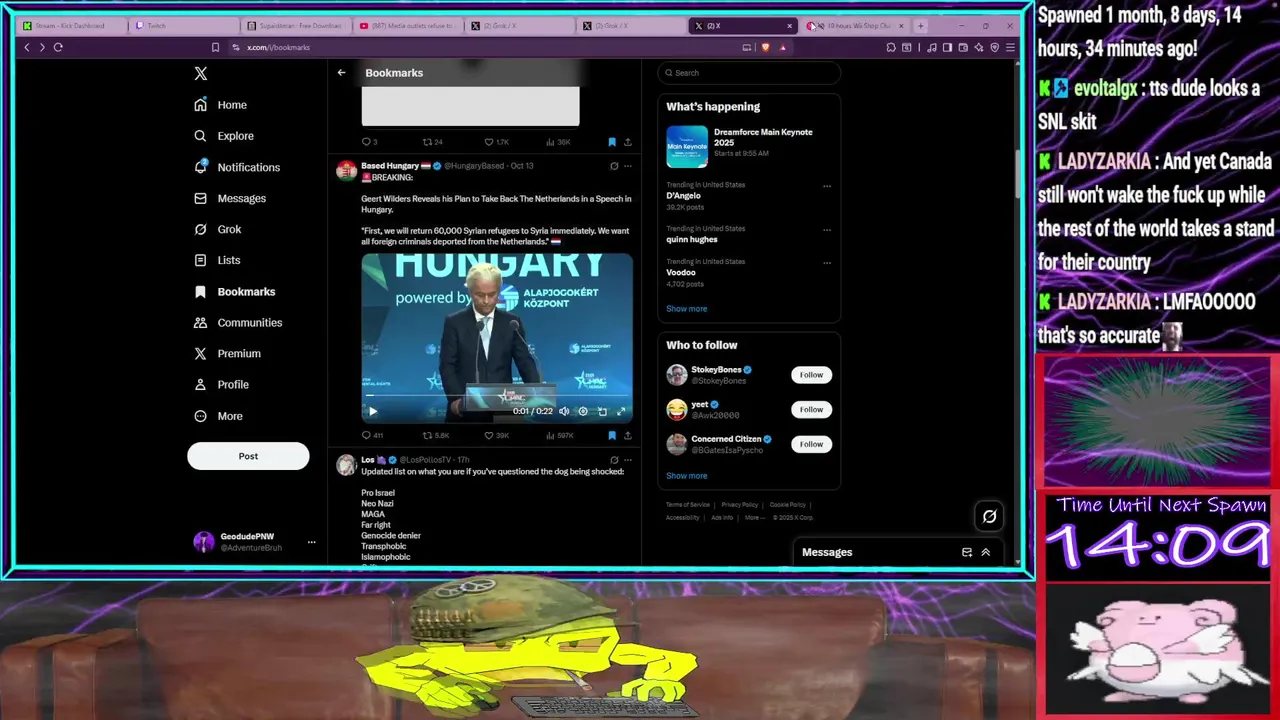This screenshot has height=720, width=1280.
Task: Click the X search field
Action: [749, 73]
